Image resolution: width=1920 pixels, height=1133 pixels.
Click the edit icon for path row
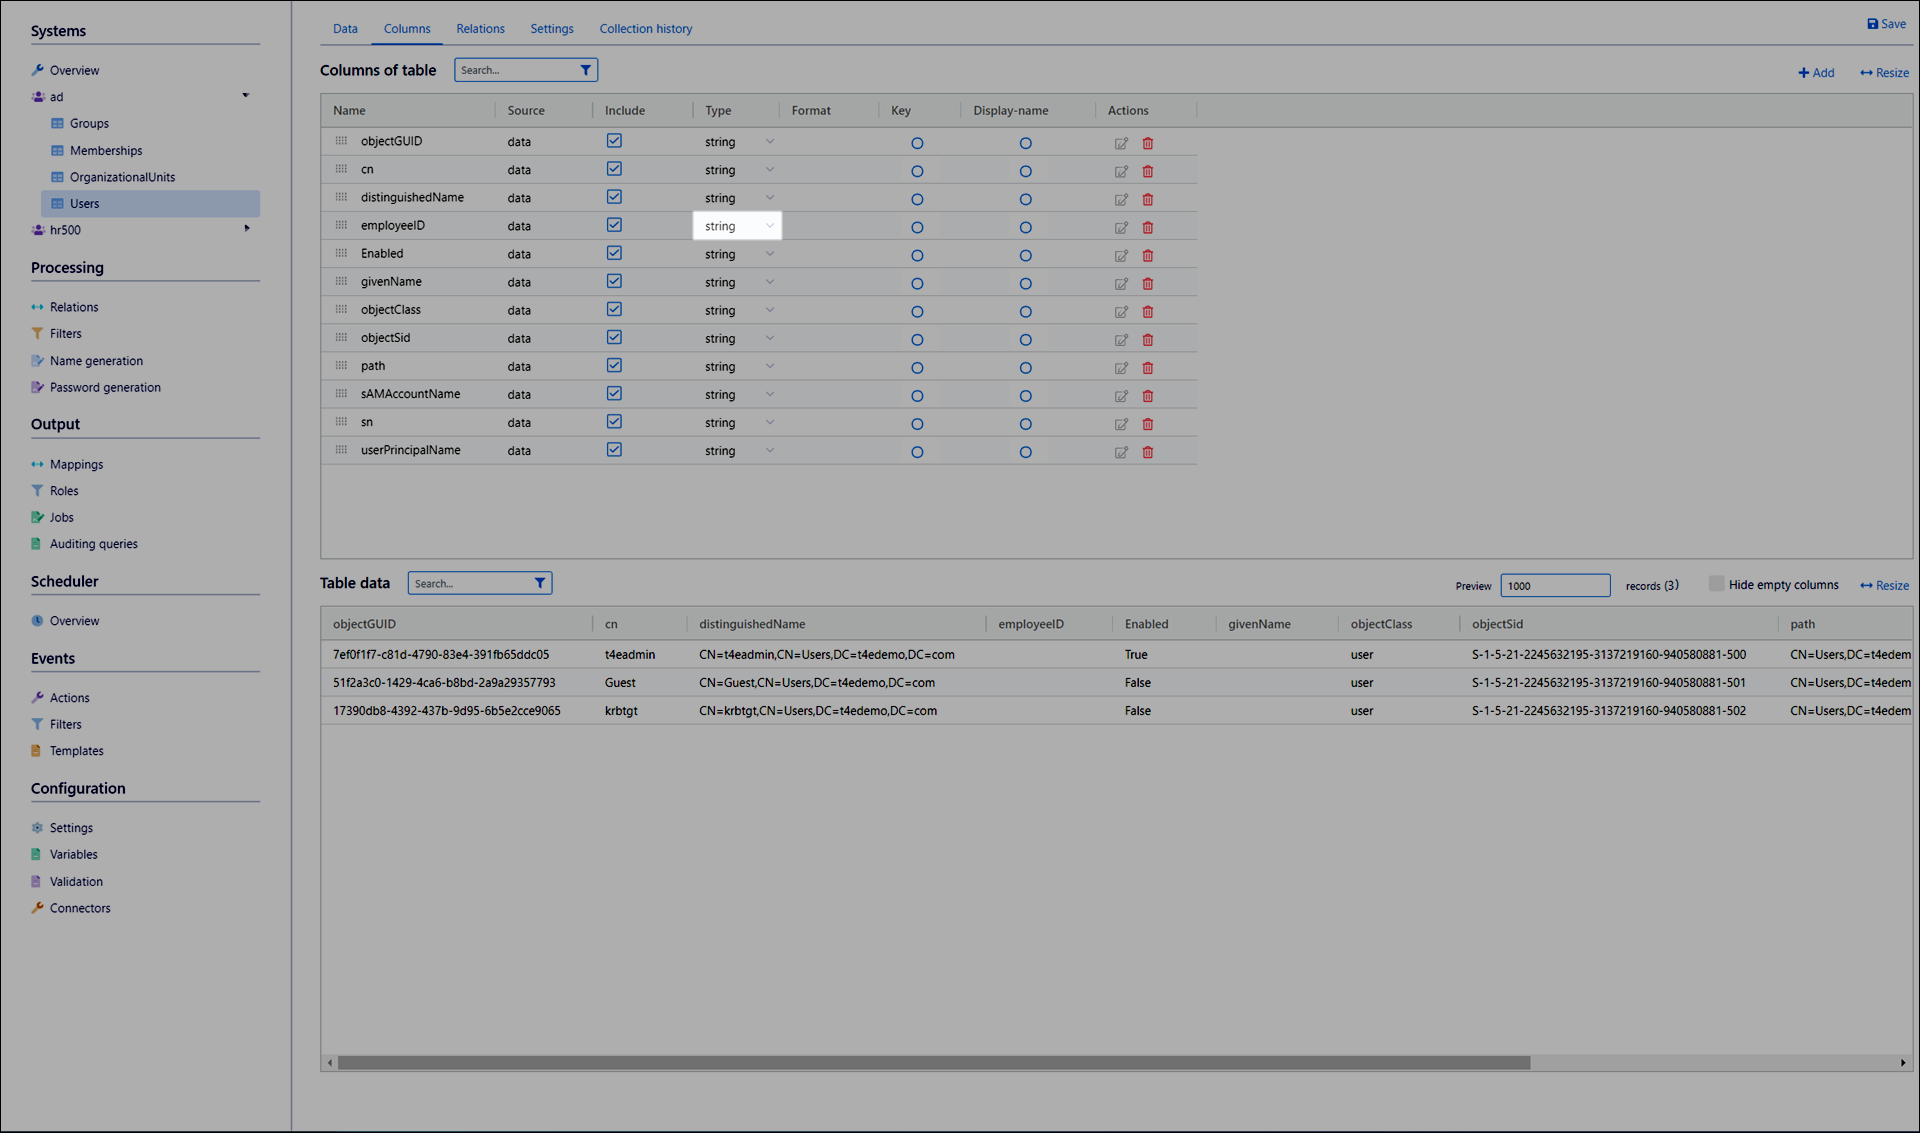click(x=1121, y=368)
